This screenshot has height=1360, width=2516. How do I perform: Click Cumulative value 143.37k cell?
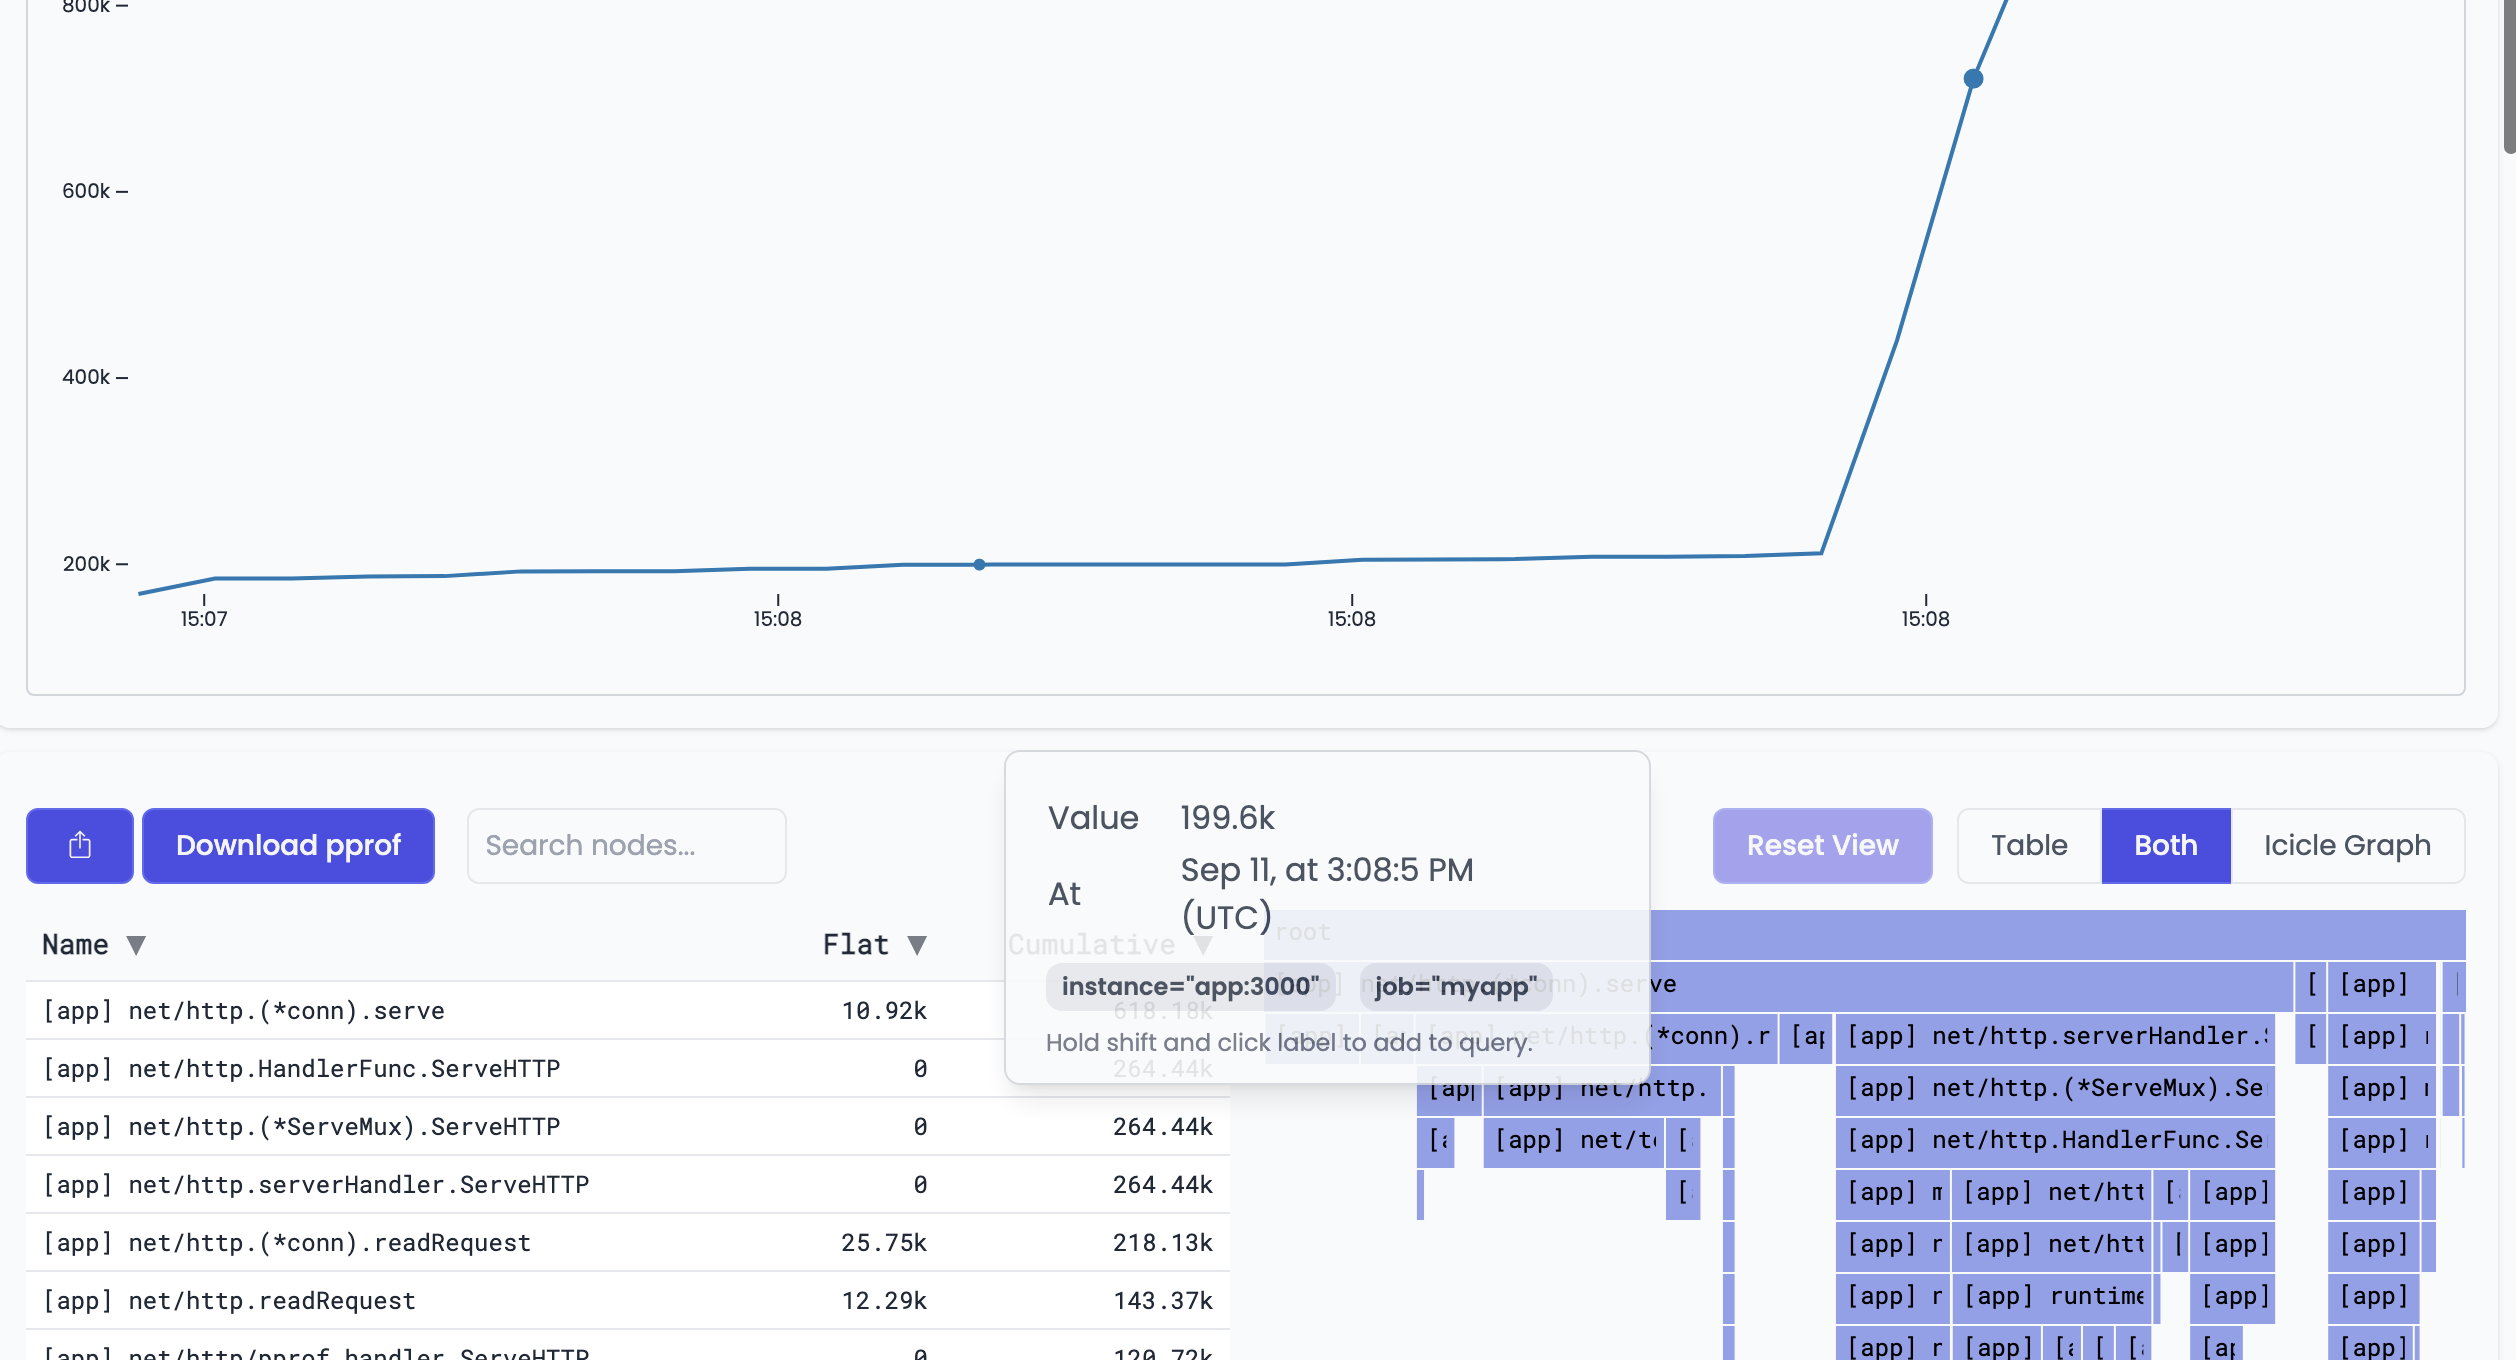click(x=1162, y=1300)
